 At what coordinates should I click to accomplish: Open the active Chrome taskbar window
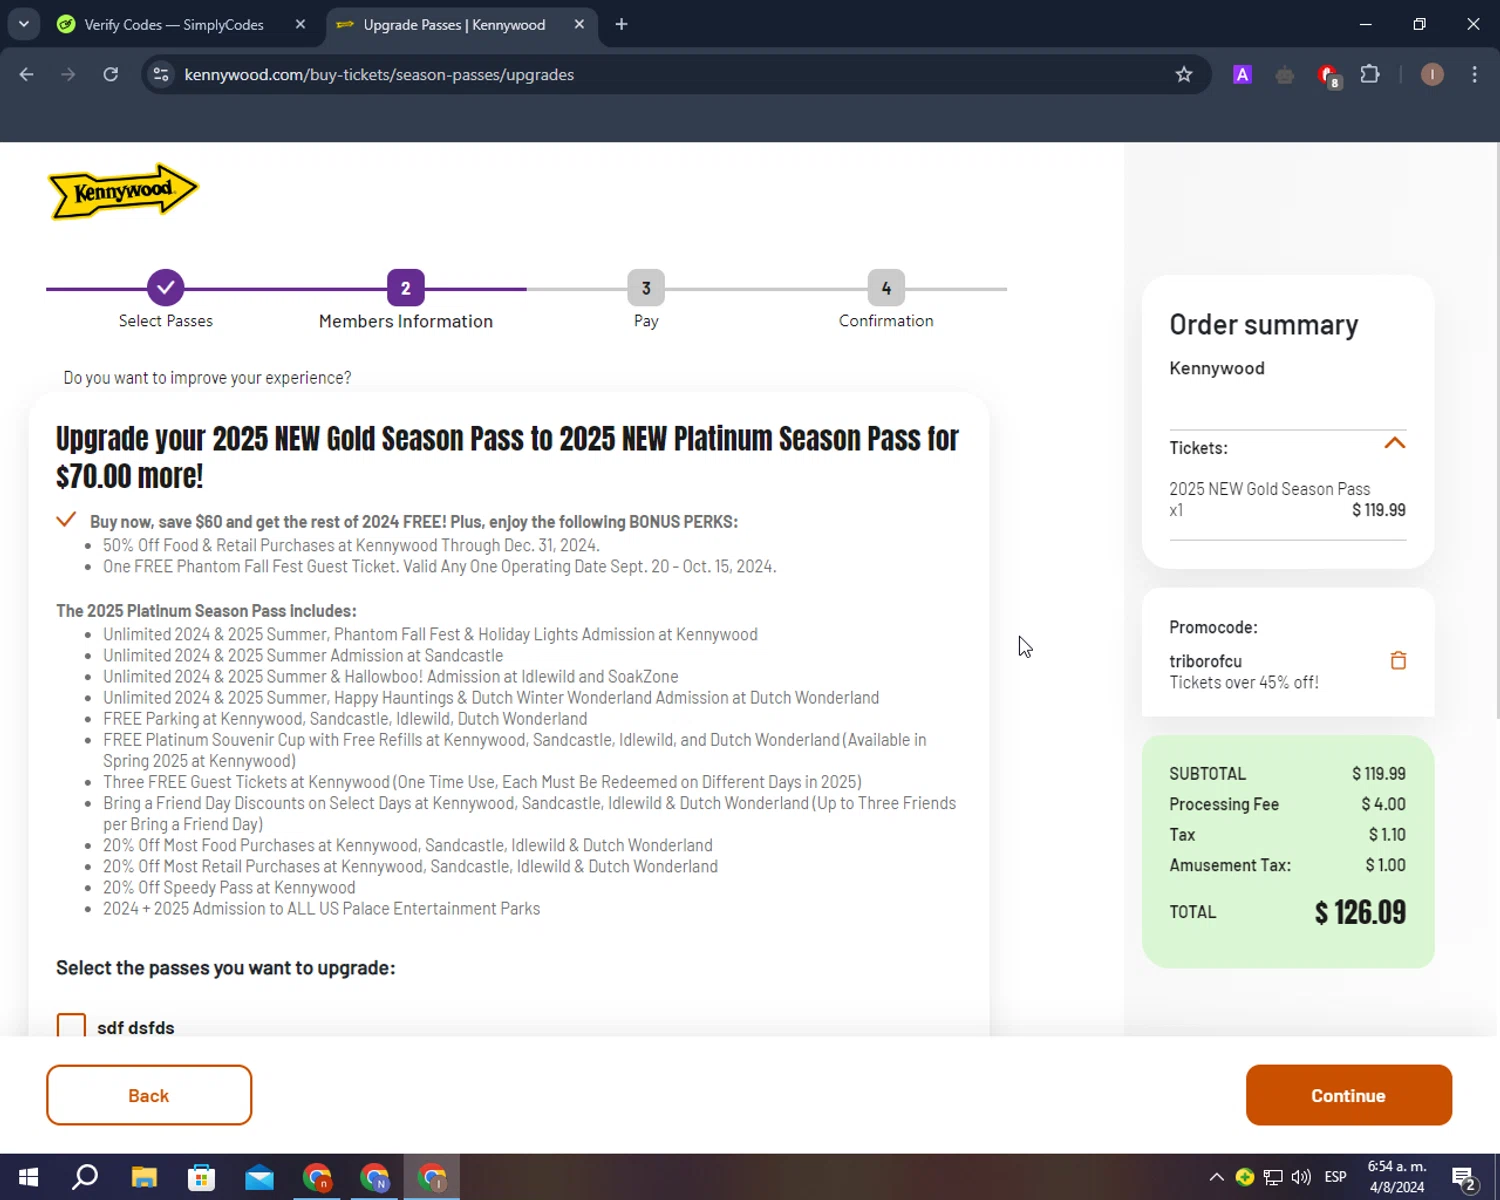(x=432, y=1177)
